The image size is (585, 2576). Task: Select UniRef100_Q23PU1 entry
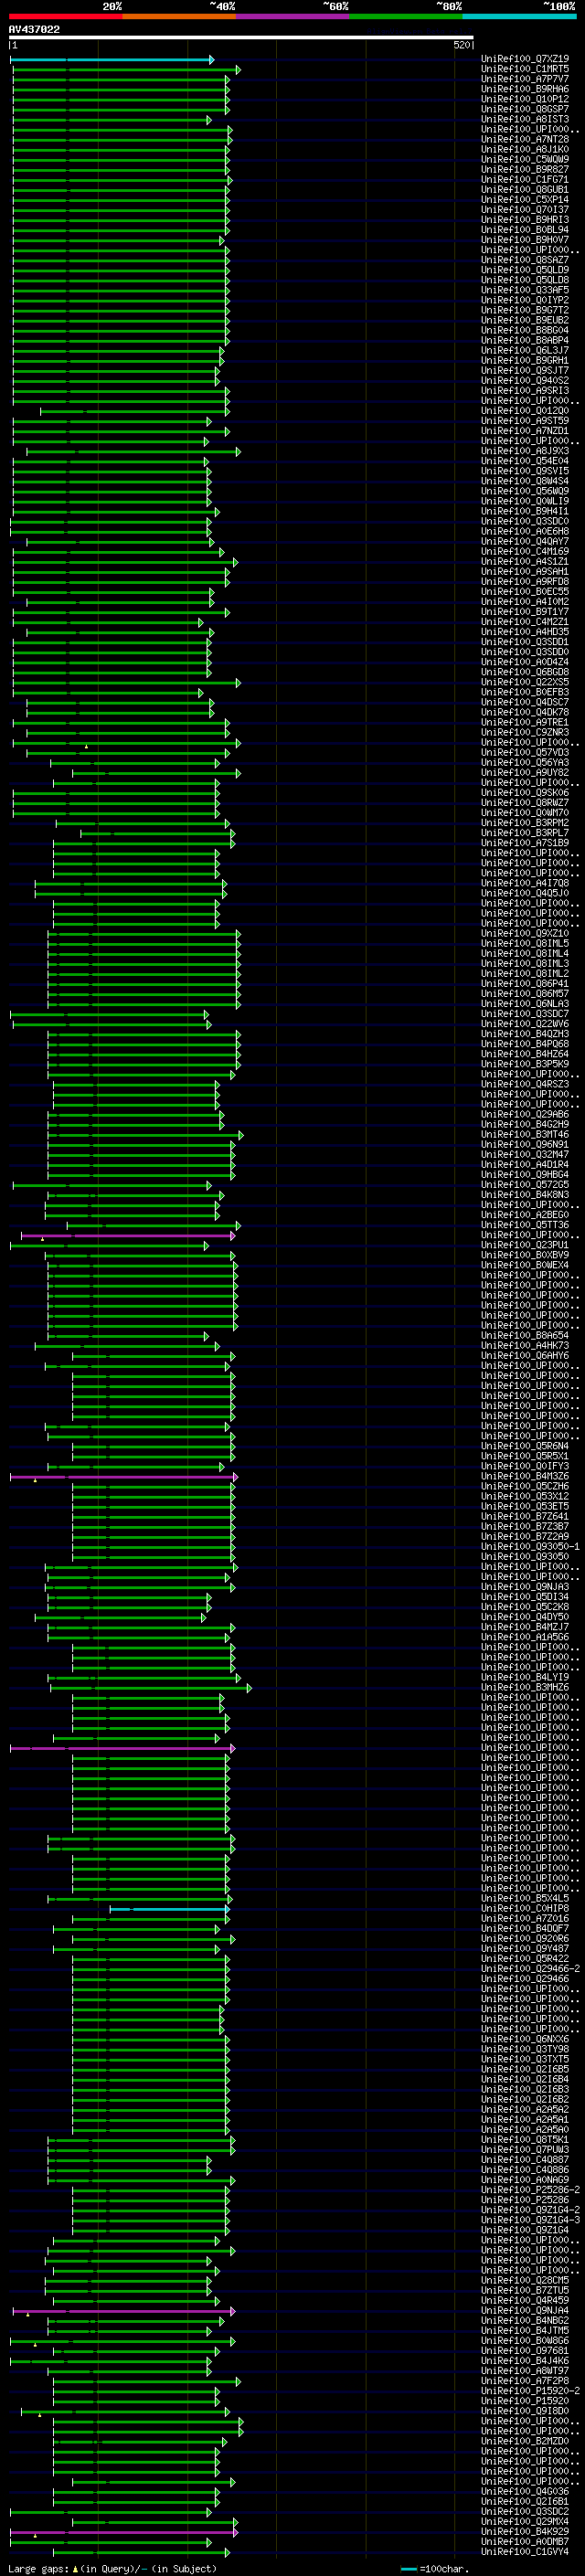pyautogui.click(x=525, y=1245)
